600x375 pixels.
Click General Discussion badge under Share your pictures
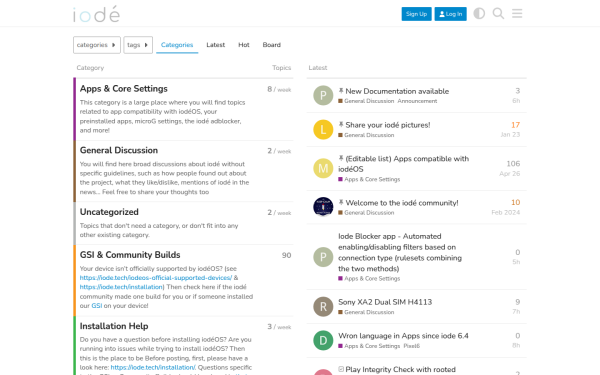coord(366,135)
